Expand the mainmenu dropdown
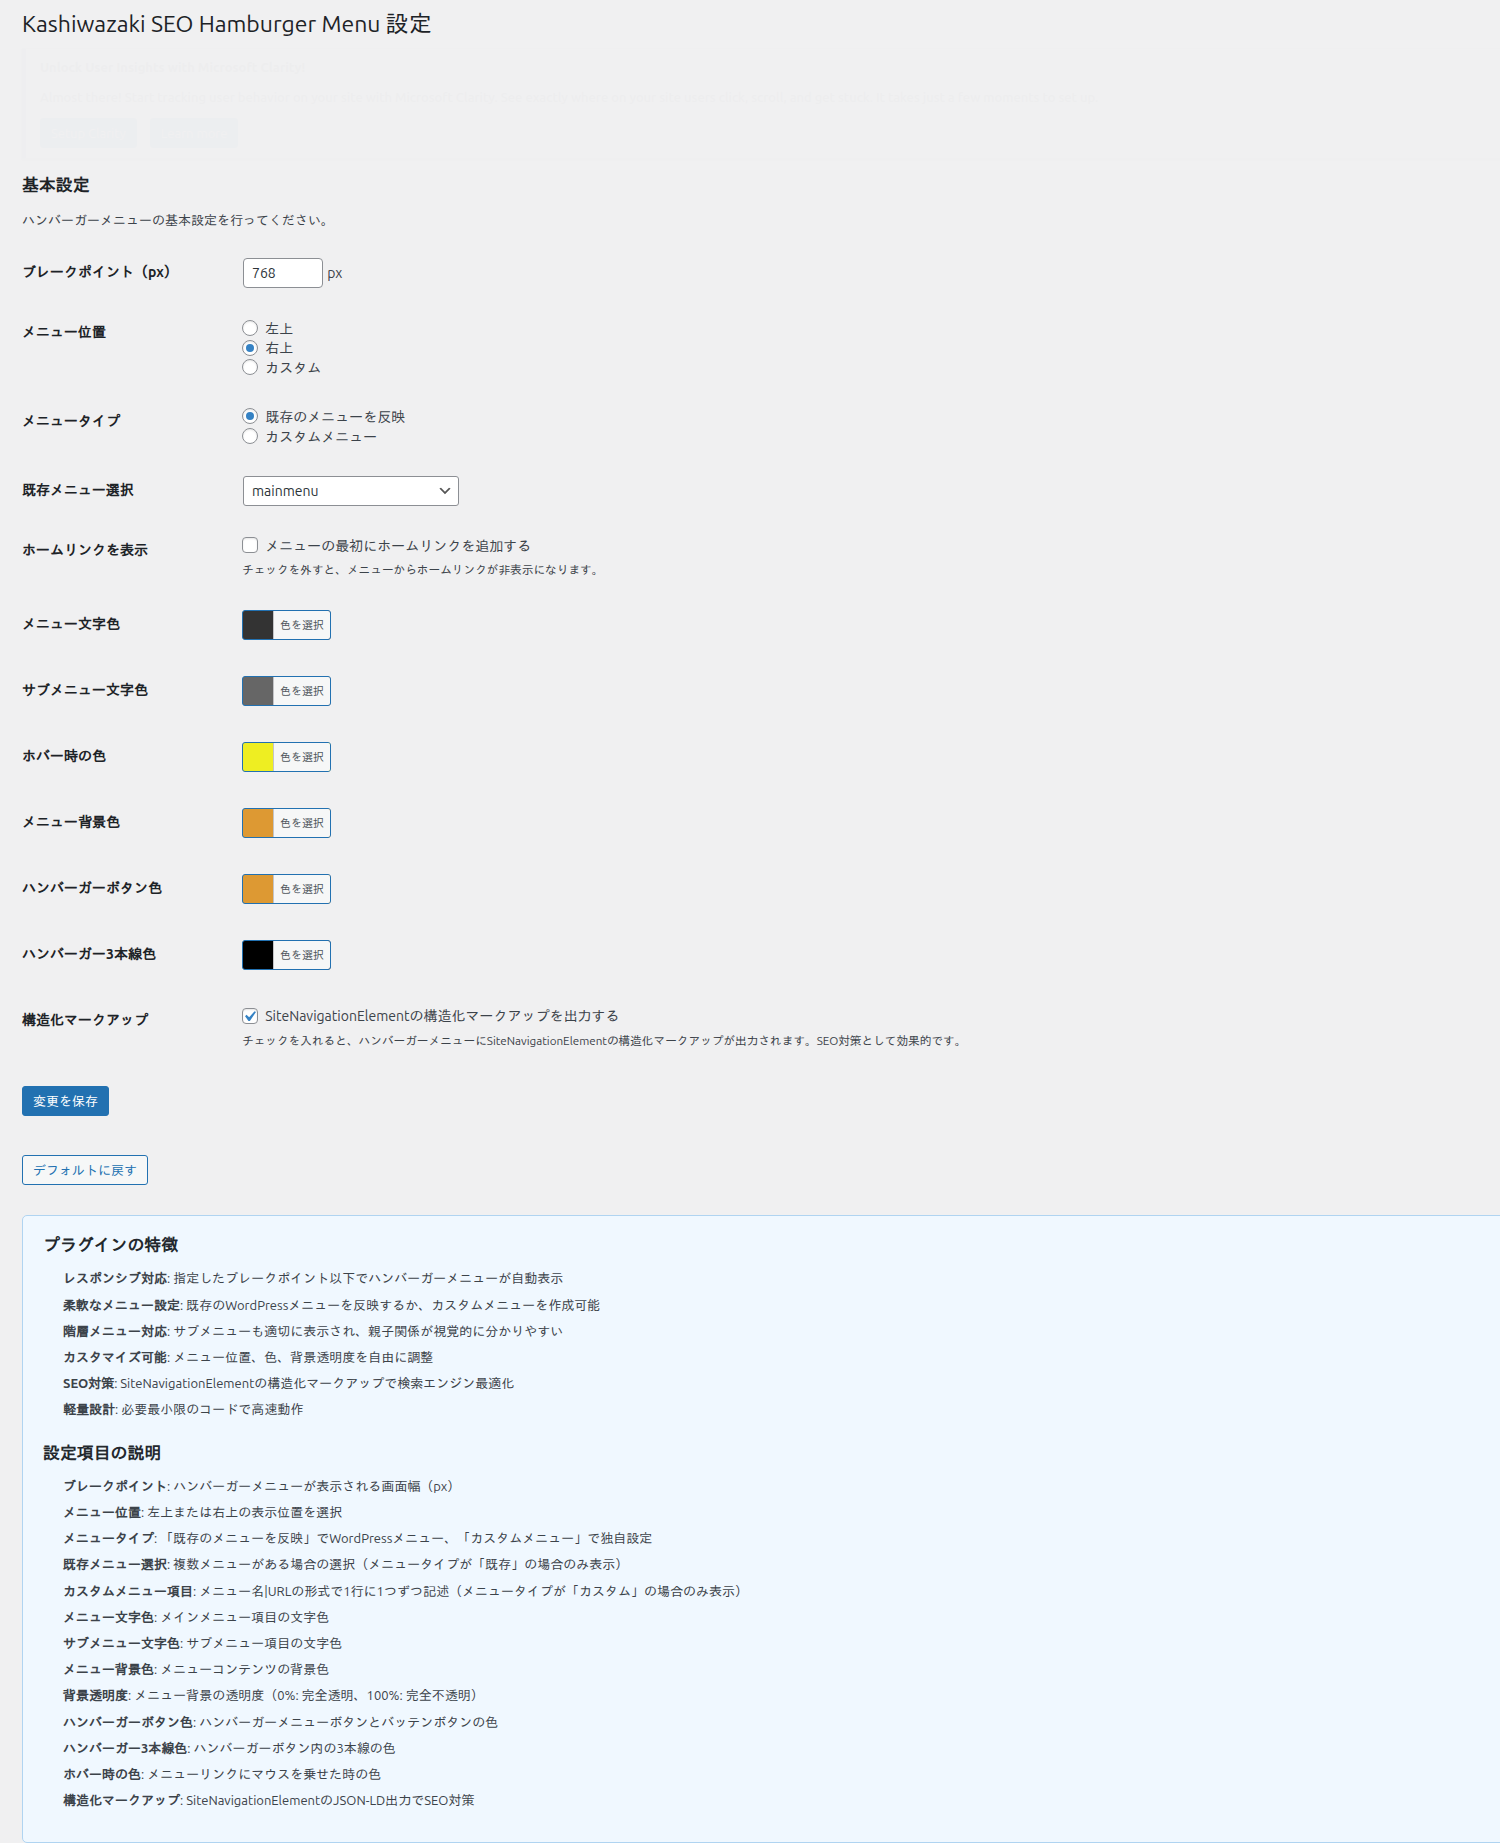The image size is (1500, 1843). tap(350, 491)
